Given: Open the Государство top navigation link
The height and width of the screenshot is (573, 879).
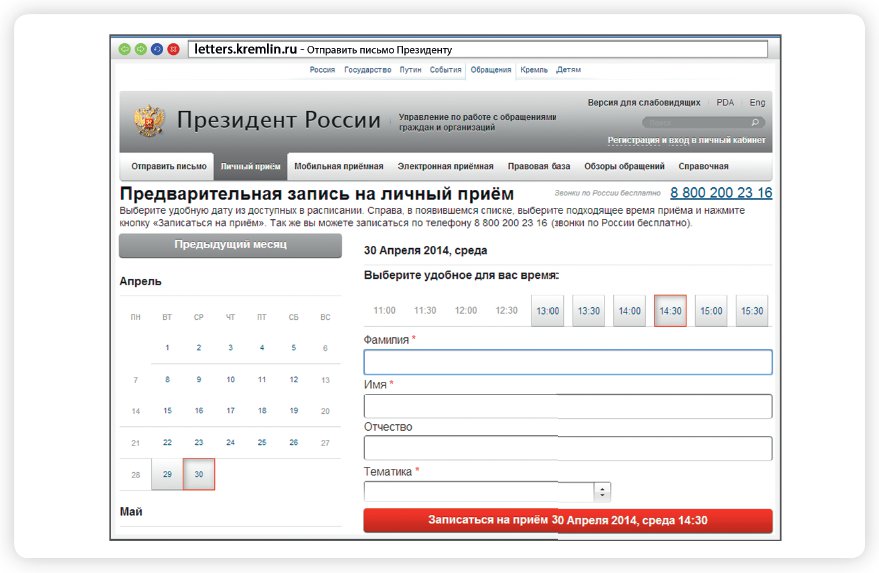Looking at the screenshot, I should pyautogui.click(x=368, y=70).
